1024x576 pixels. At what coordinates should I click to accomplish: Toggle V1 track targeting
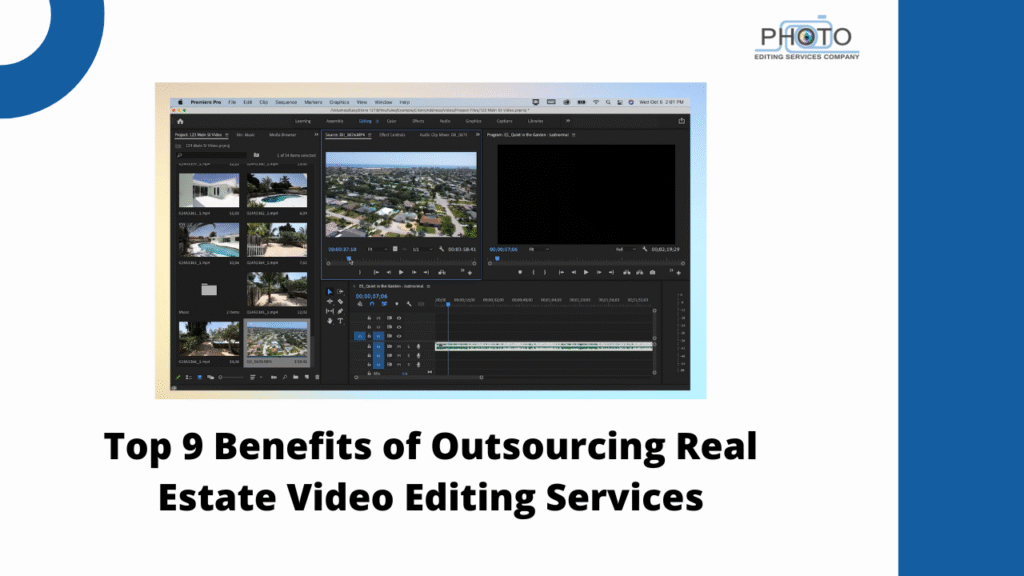[x=378, y=336]
